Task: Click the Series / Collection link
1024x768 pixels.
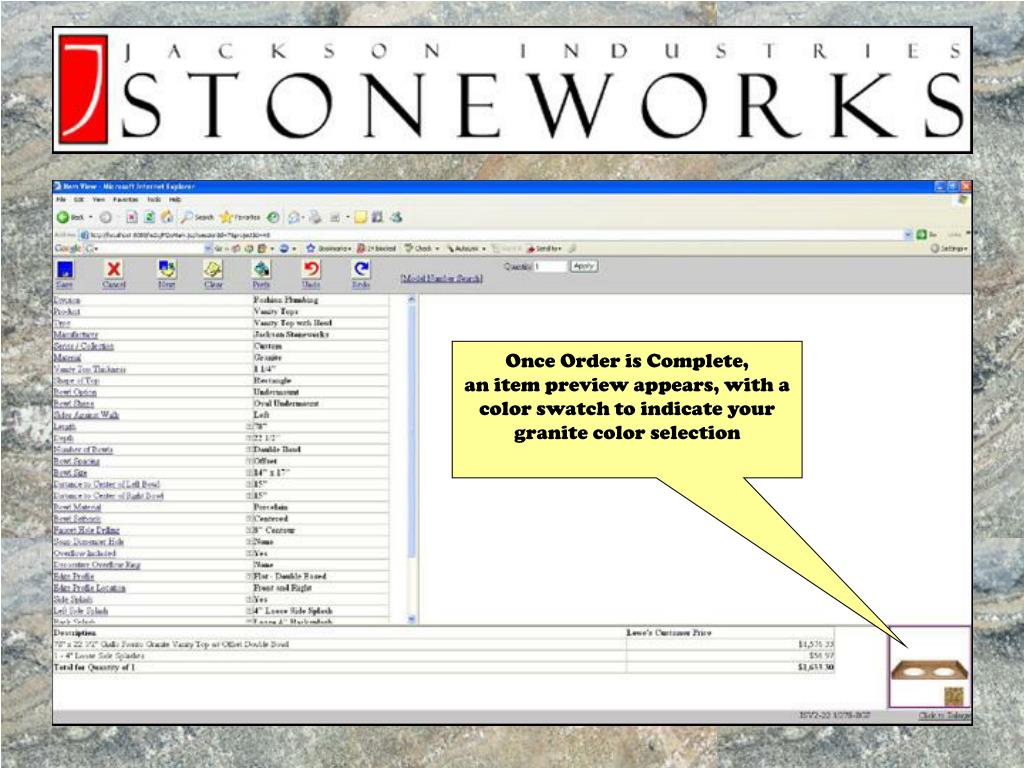Action: tap(84, 346)
